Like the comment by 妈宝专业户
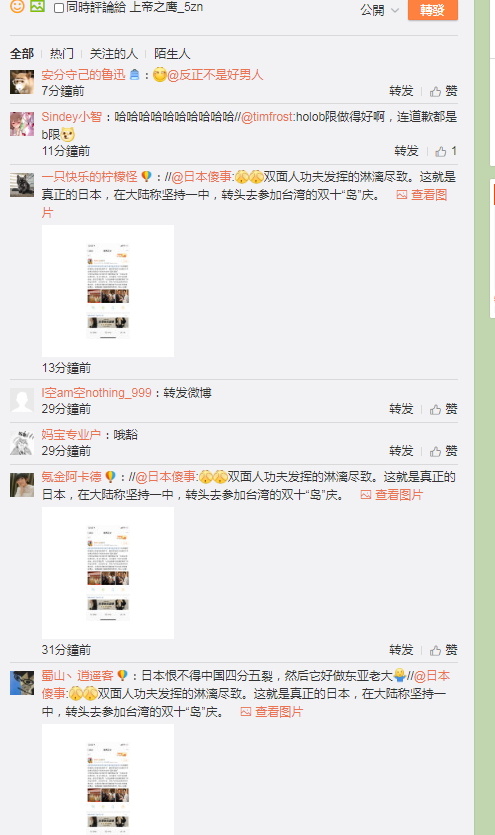This screenshot has height=835, width=495. point(443,451)
